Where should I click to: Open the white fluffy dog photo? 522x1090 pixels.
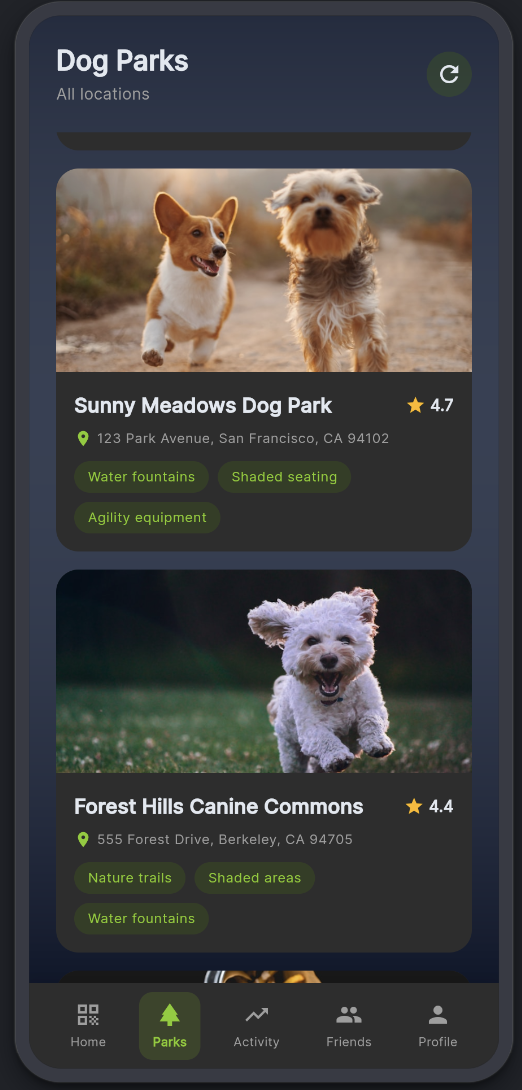[x=264, y=672]
